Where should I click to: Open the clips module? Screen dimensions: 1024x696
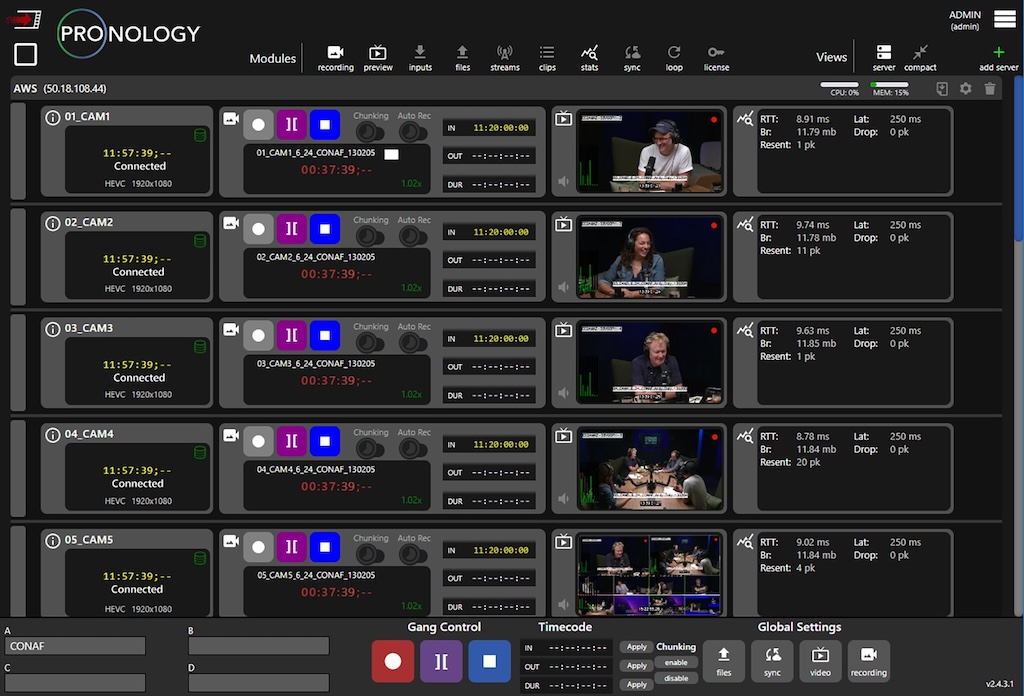(547, 58)
